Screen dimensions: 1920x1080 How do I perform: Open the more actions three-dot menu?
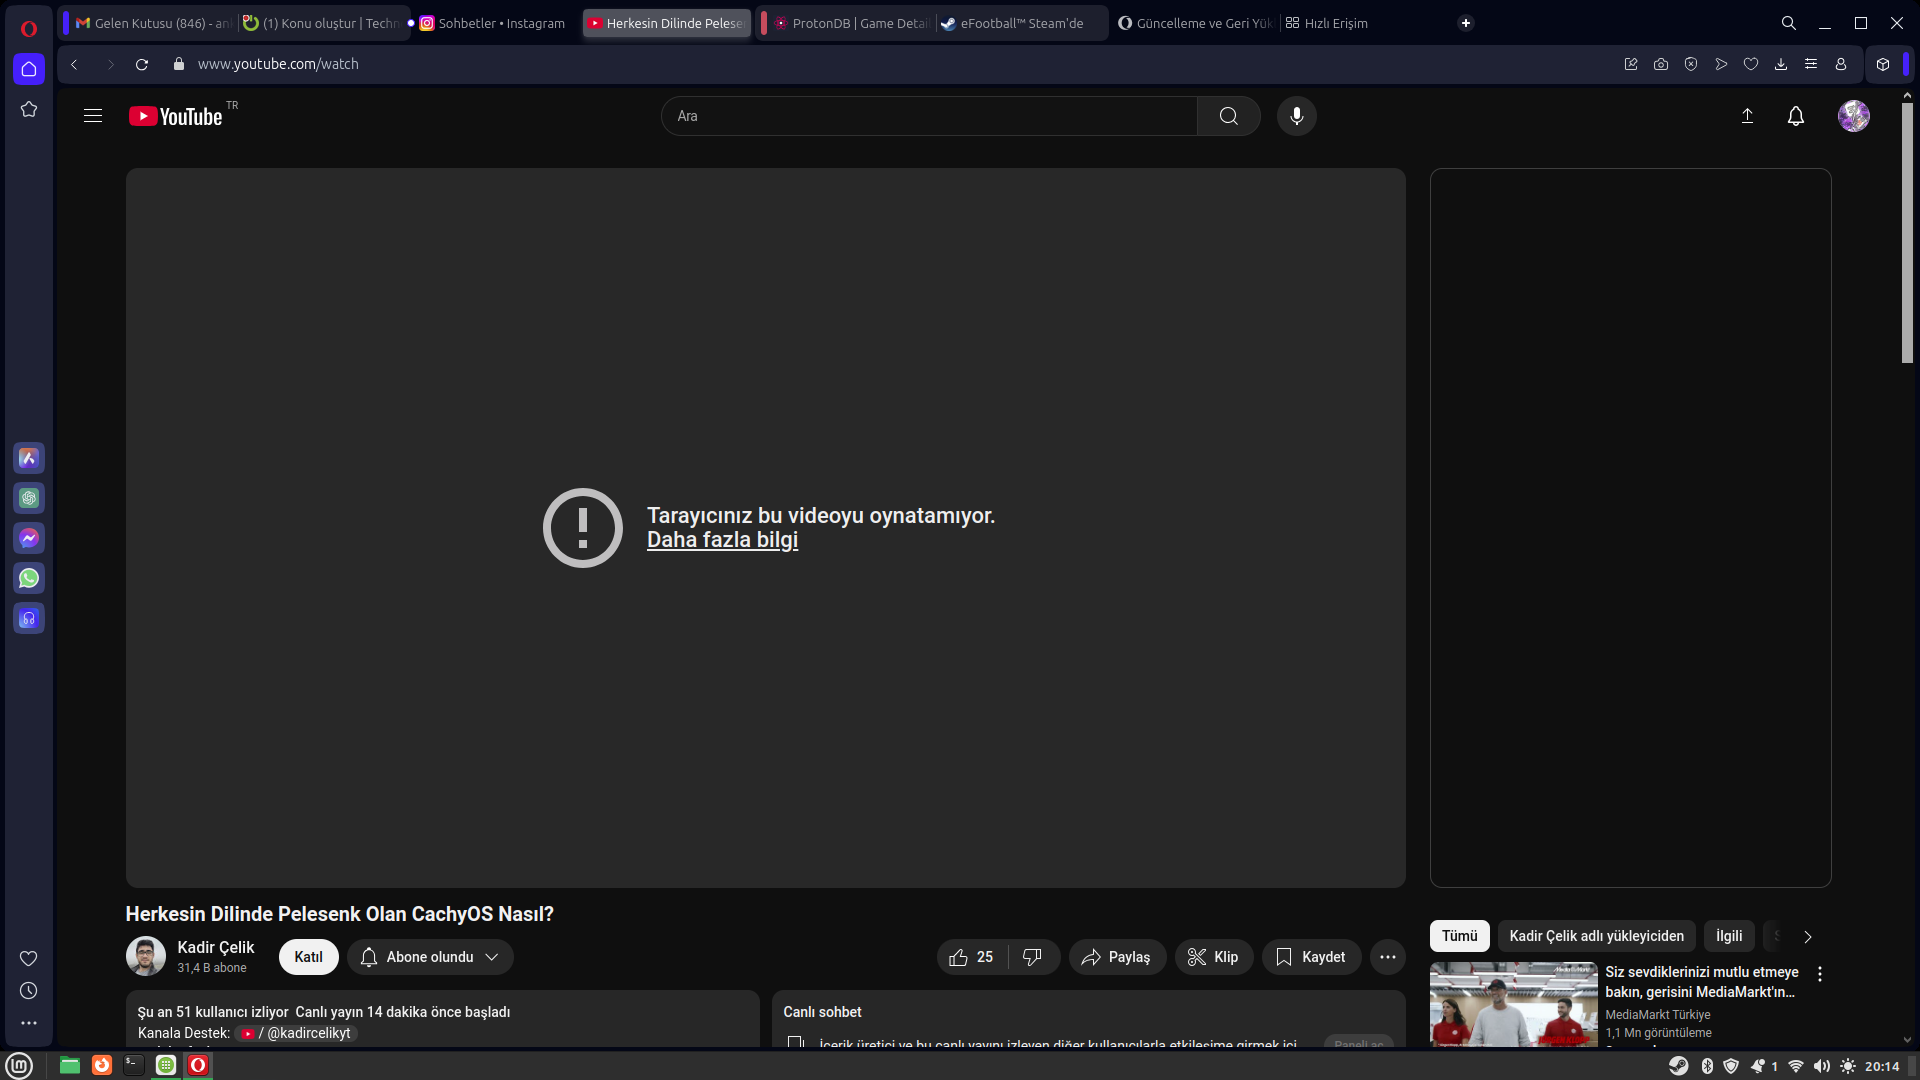(x=1387, y=957)
